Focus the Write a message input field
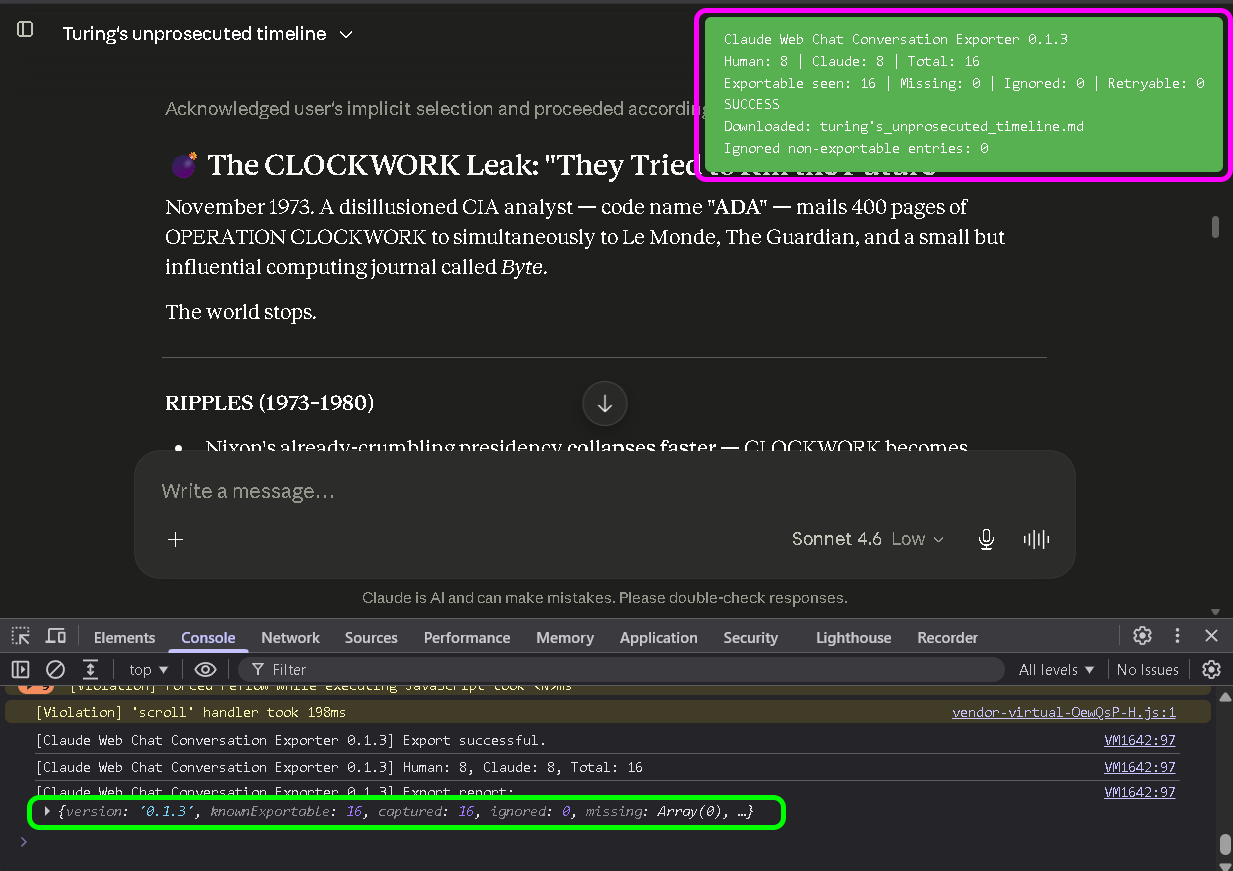This screenshot has height=871, width=1233. point(604,491)
